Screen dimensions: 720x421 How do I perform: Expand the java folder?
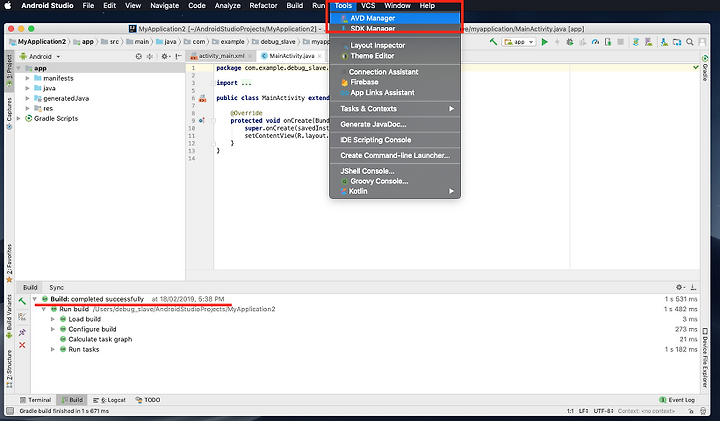(x=27, y=88)
